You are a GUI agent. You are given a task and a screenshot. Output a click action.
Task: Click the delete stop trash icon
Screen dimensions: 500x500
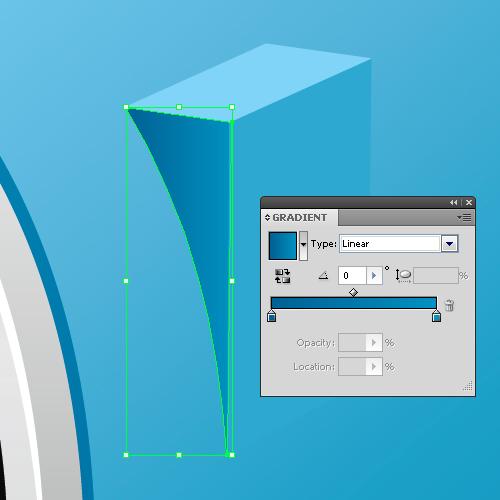(449, 305)
